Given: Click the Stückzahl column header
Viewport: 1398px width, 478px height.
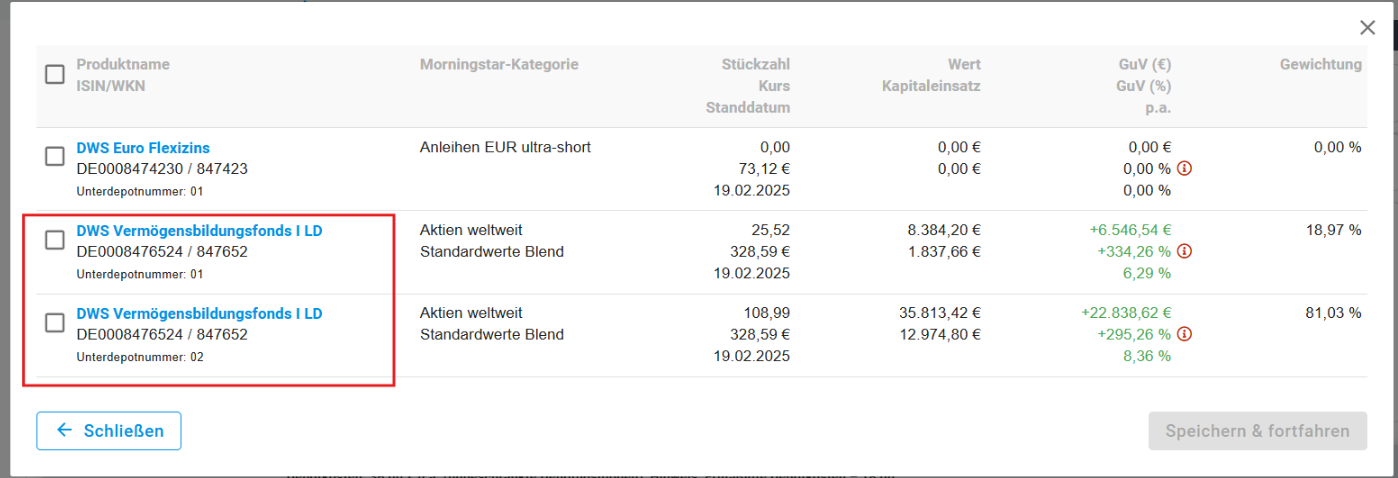Looking at the screenshot, I should (756, 65).
